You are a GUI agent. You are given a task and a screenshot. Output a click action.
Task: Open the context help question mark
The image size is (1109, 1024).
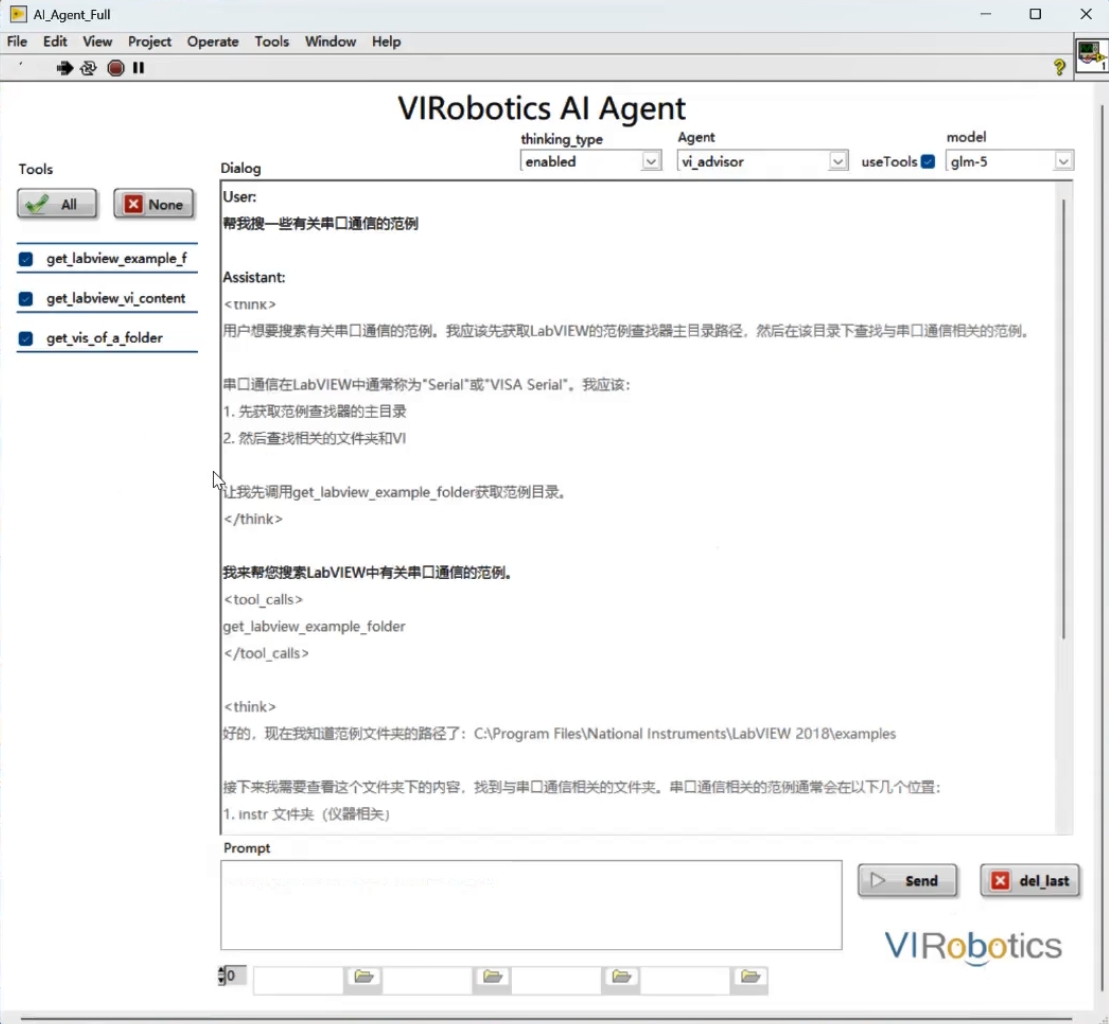tap(1059, 67)
